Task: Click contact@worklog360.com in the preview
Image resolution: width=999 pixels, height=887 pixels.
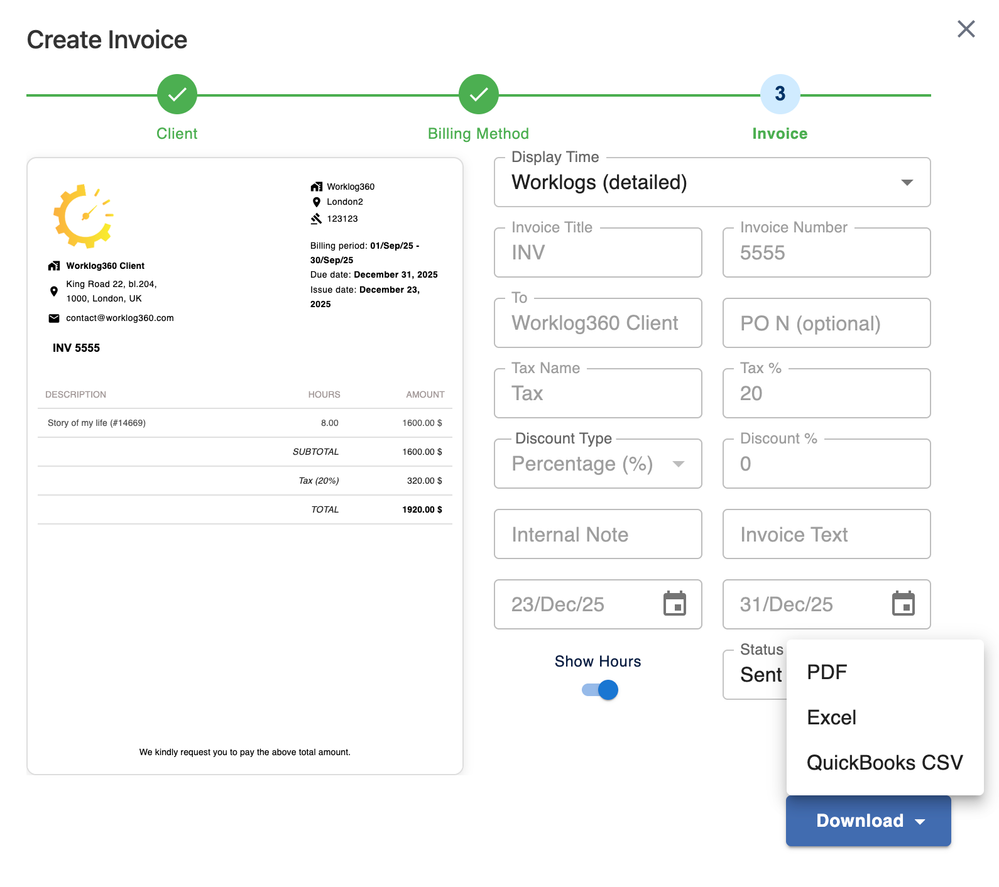Action: click(120, 318)
